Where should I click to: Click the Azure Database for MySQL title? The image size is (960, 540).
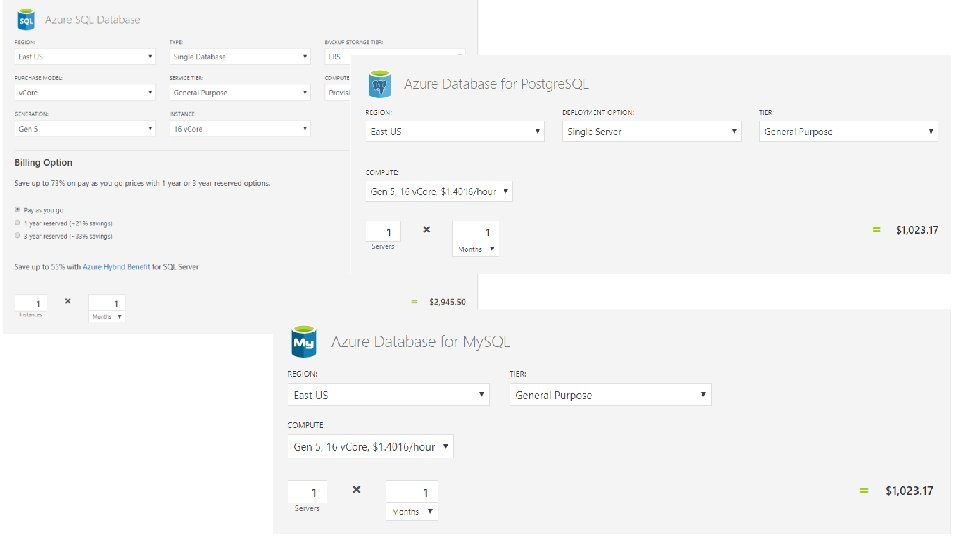click(421, 342)
